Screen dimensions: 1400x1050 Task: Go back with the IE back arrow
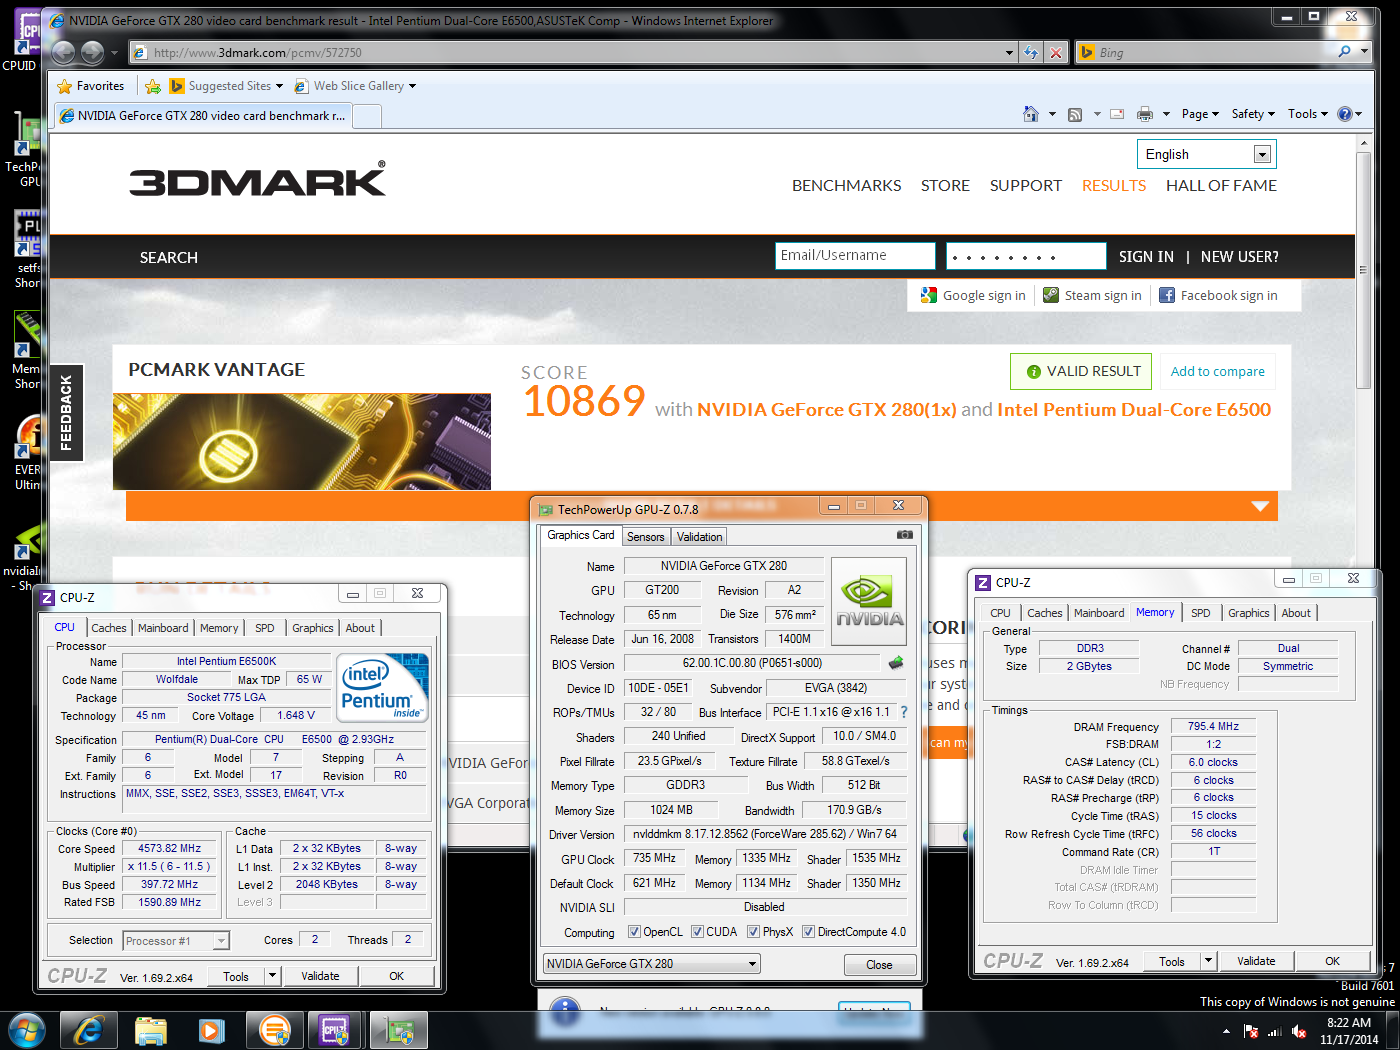tap(63, 52)
